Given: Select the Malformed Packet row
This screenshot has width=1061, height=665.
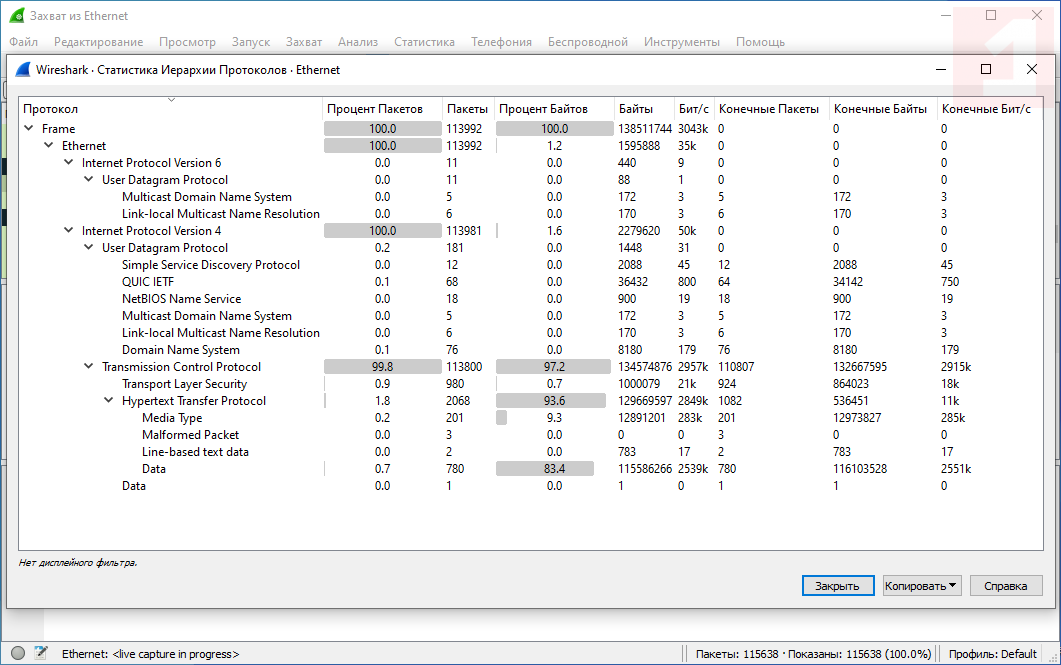Looking at the screenshot, I should [531, 434].
